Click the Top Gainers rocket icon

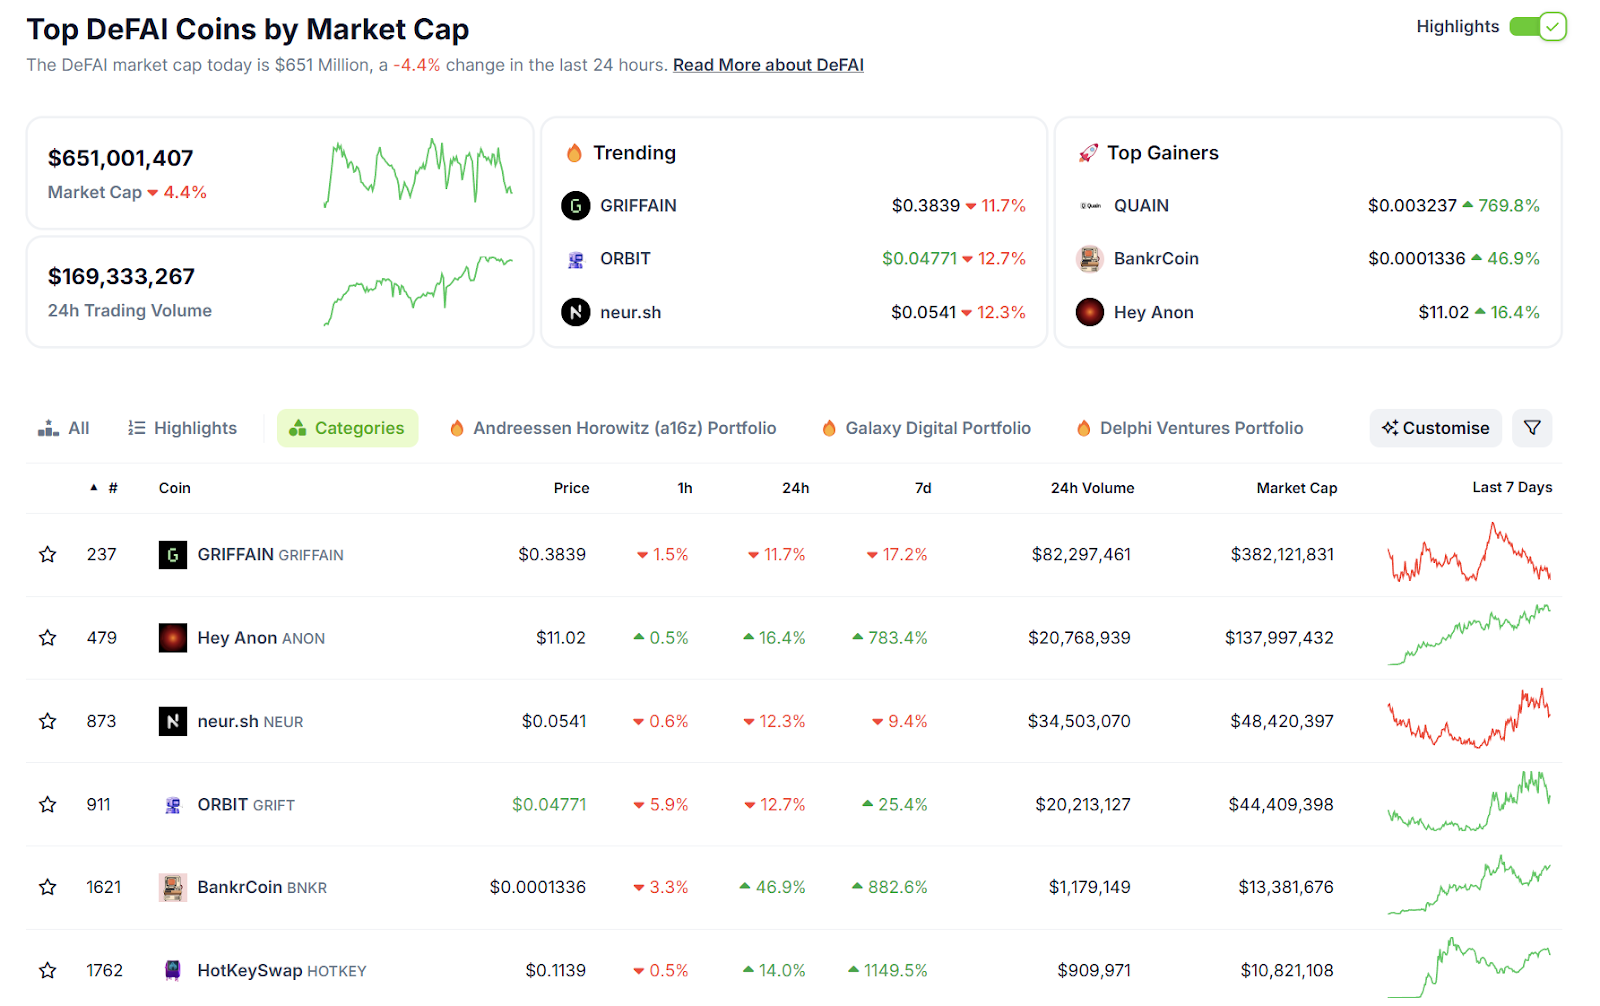pyautogui.click(x=1088, y=153)
